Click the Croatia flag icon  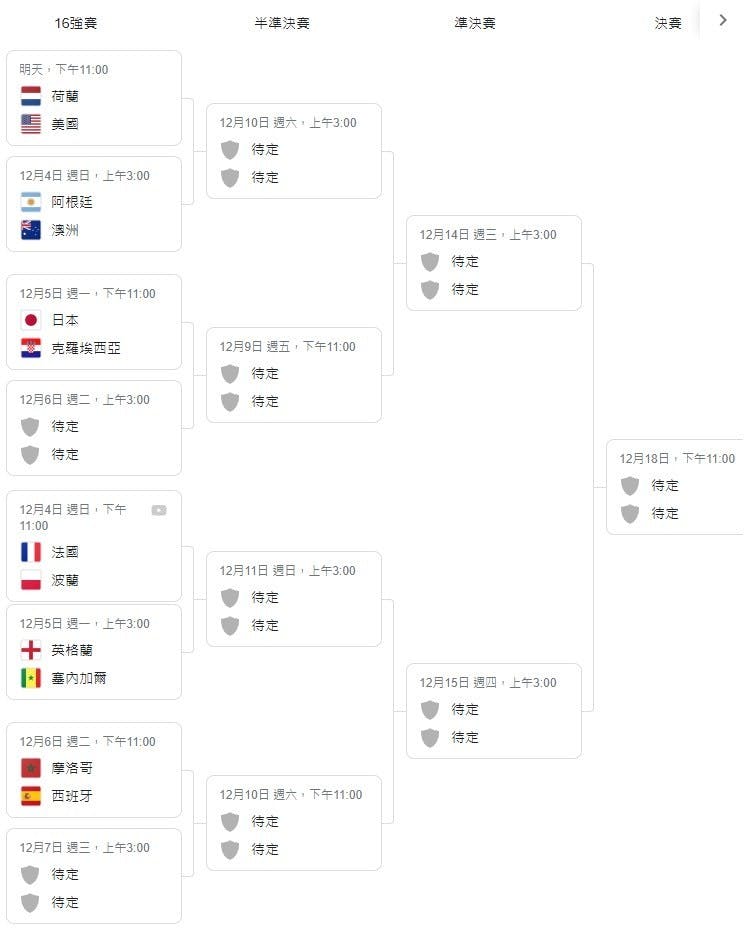(x=31, y=348)
